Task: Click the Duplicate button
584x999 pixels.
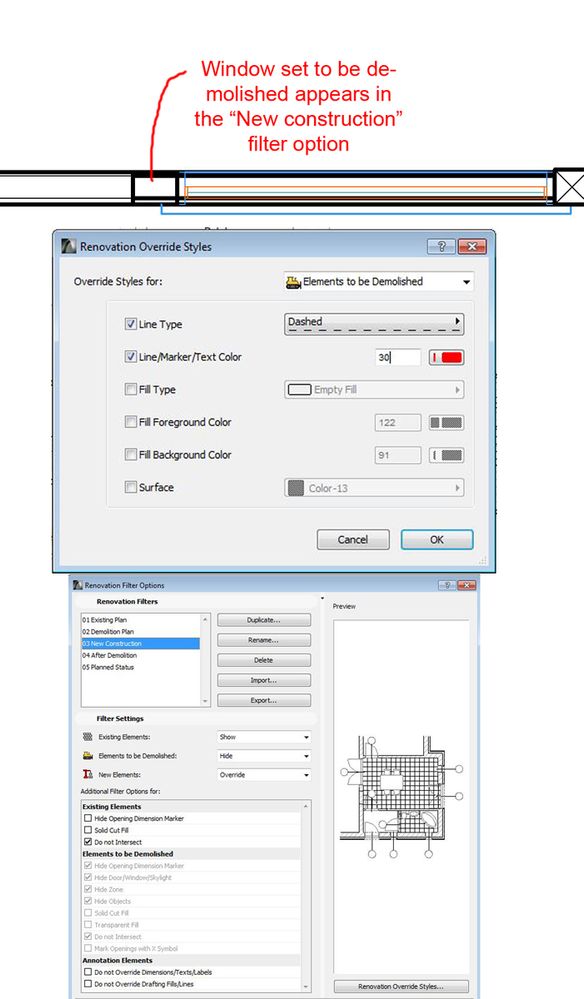Action: click(264, 620)
